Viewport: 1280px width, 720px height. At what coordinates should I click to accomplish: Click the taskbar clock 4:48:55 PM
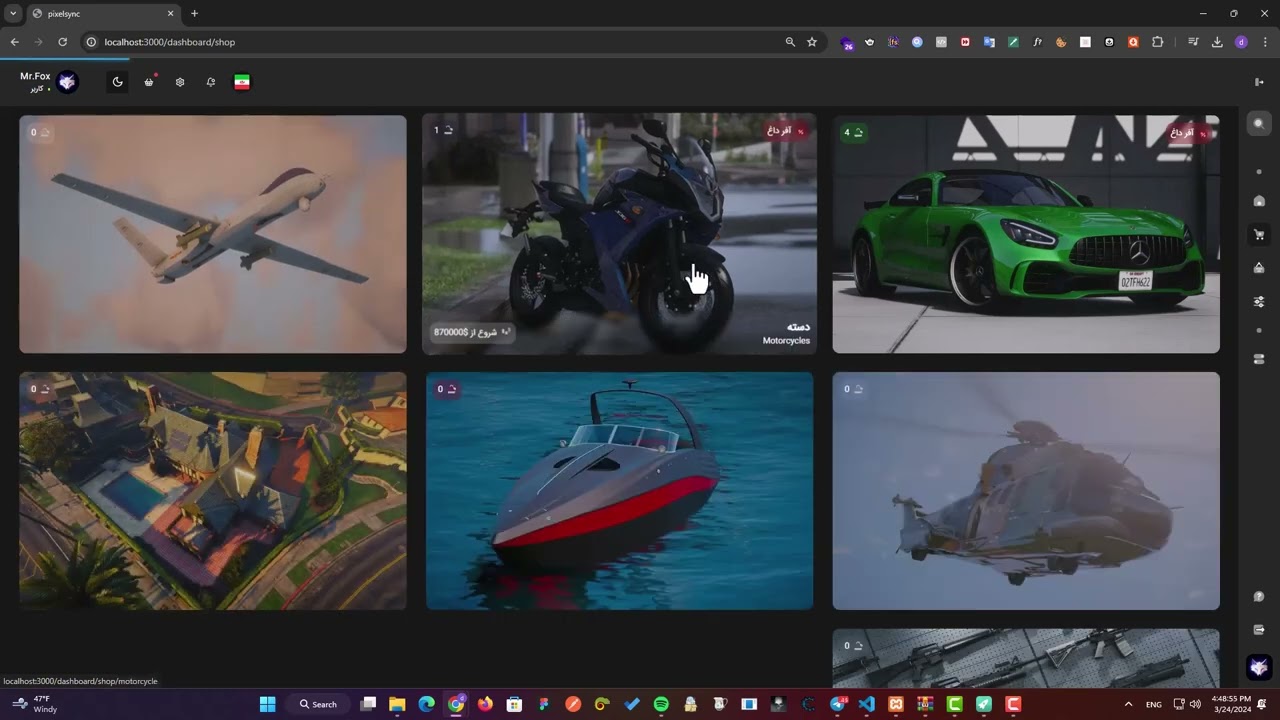pyautogui.click(x=1230, y=704)
